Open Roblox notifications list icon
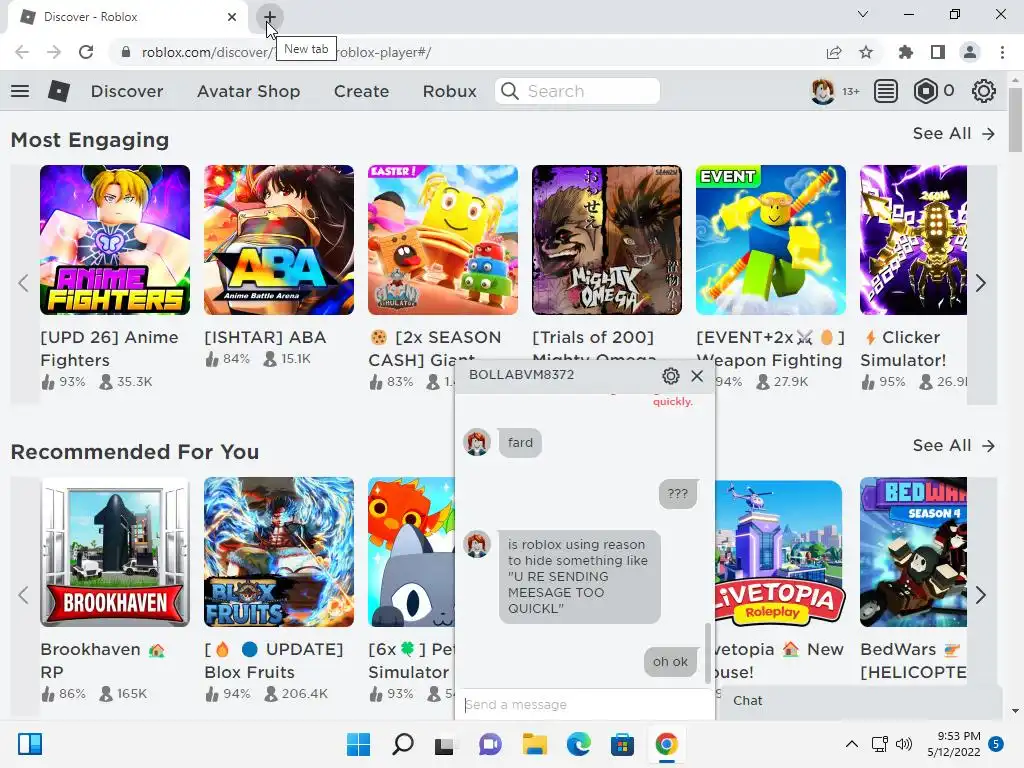1024x768 pixels. (x=886, y=91)
